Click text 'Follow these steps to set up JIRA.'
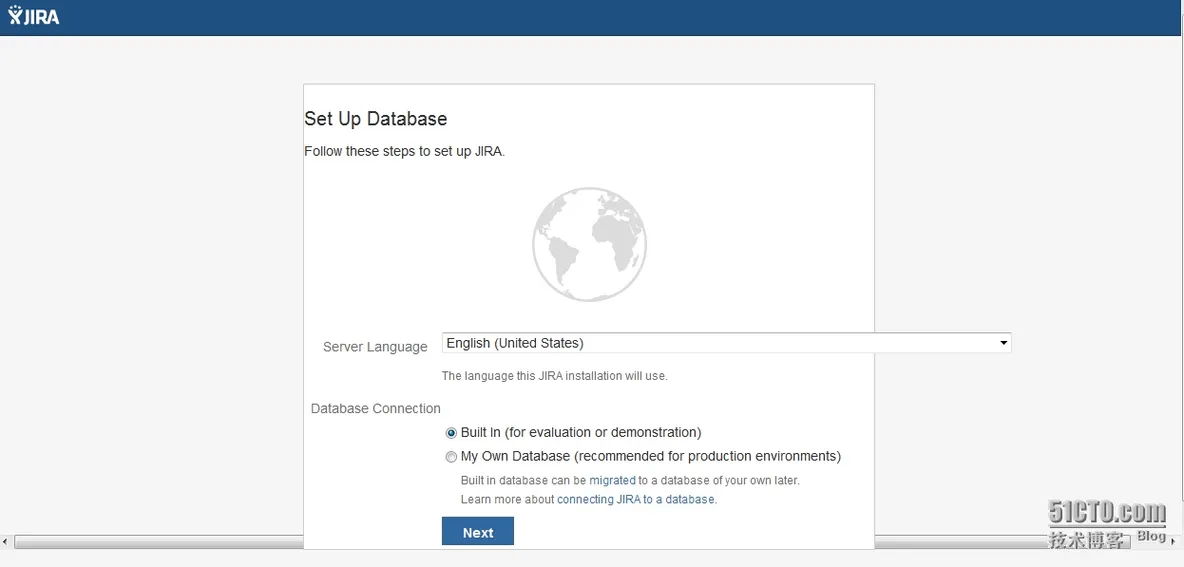Viewport: 1184px width, 567px height. coord(405,151)
